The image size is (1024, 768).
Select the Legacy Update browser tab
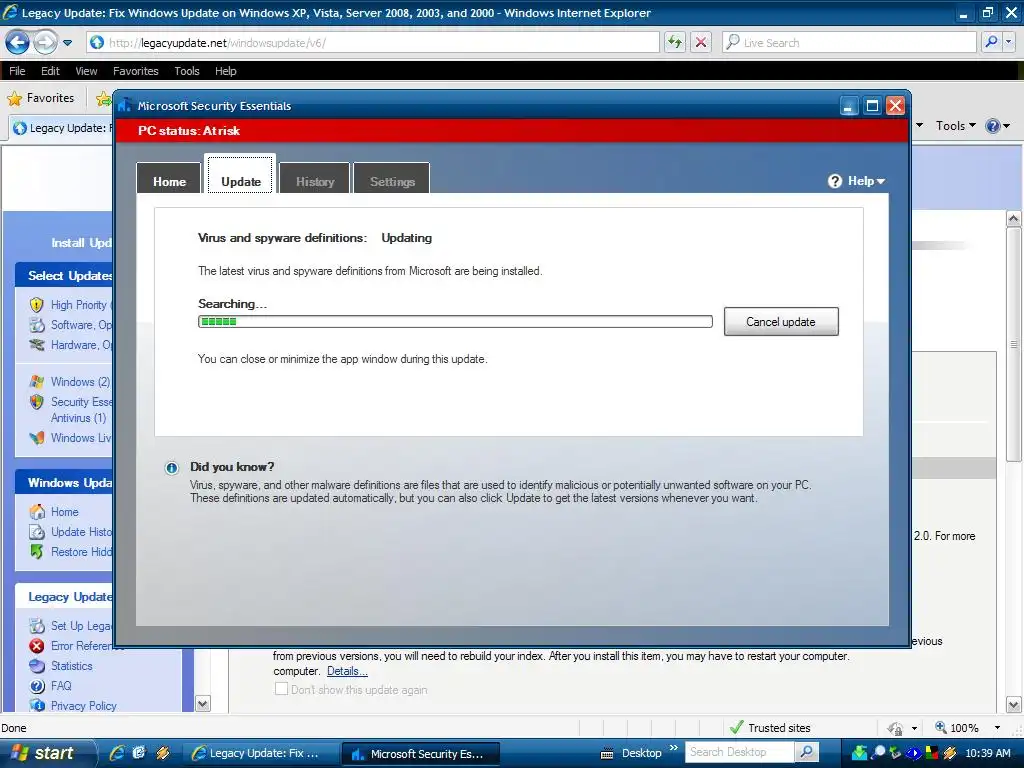pos(62,128)
